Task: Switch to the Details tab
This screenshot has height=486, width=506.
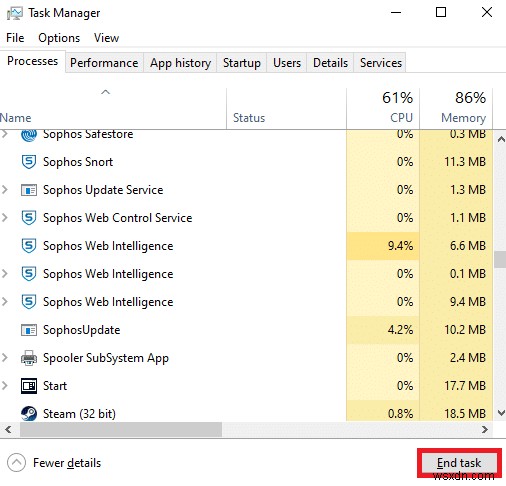Action: [x=330, y=63]
